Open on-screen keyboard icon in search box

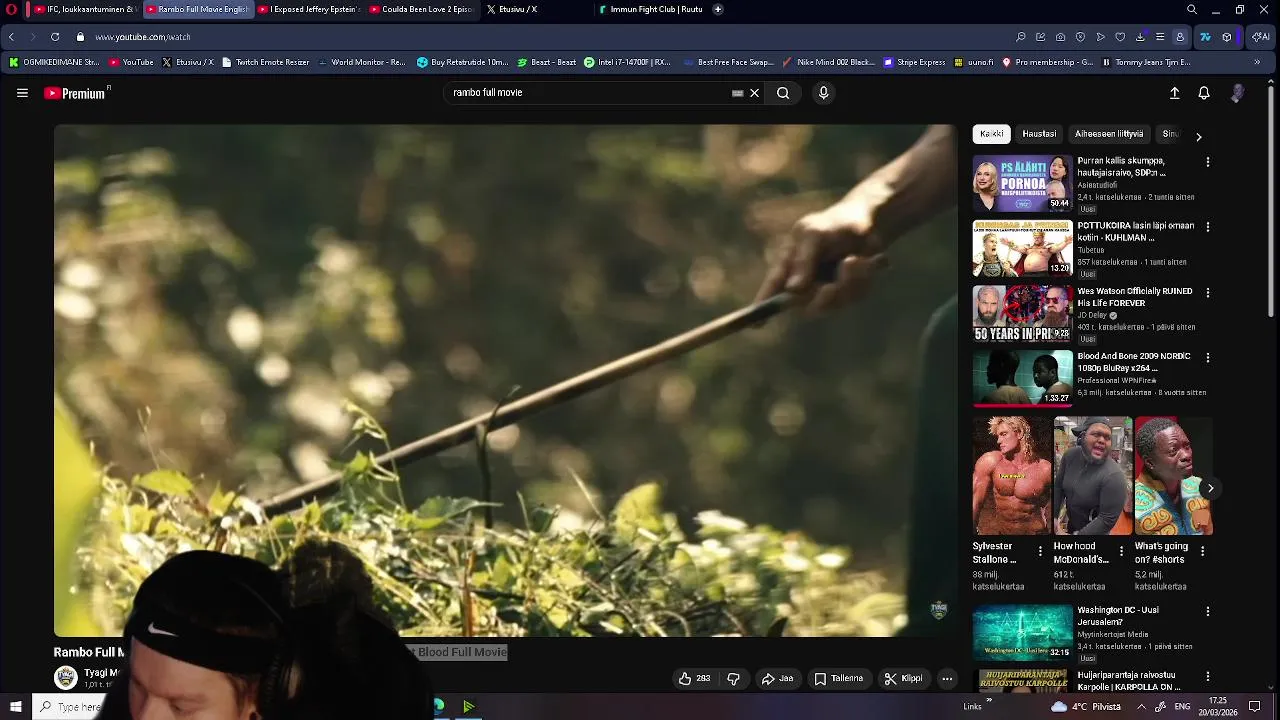(x=738, y=93)
